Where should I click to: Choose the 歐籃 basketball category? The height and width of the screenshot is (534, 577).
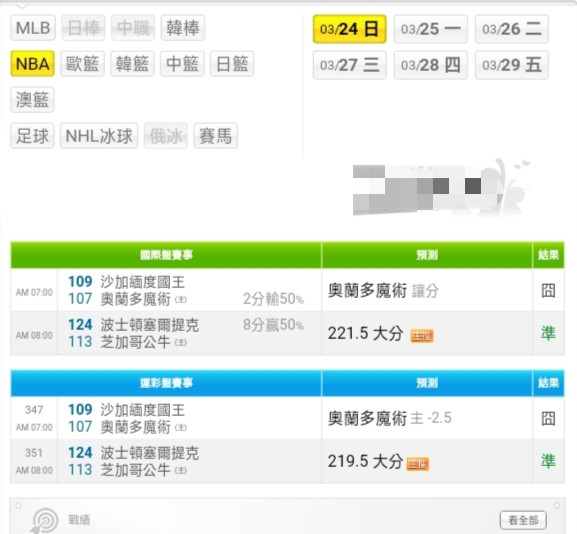pyautogui.click(x=82, y=64)
